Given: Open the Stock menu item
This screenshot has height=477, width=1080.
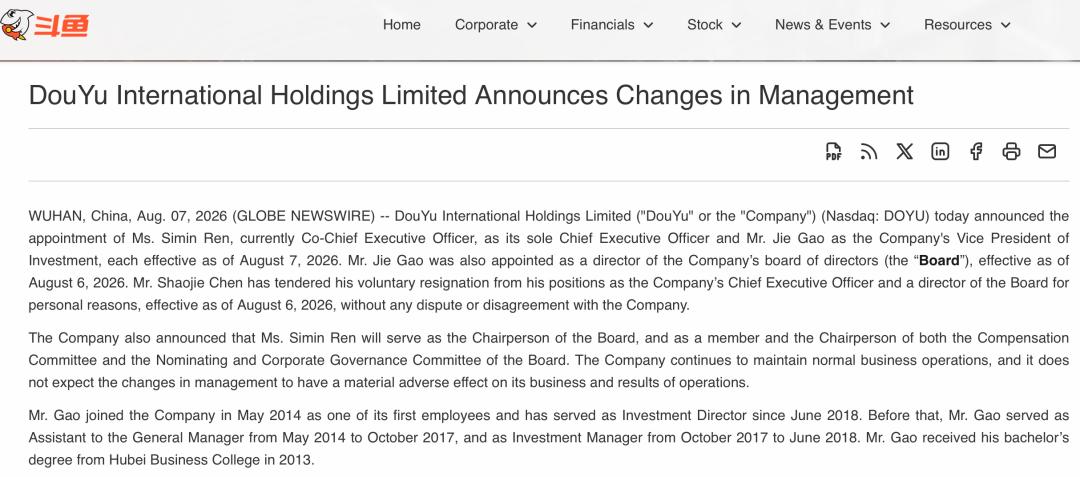Looking at the screenshot, I should coord(705,25).
